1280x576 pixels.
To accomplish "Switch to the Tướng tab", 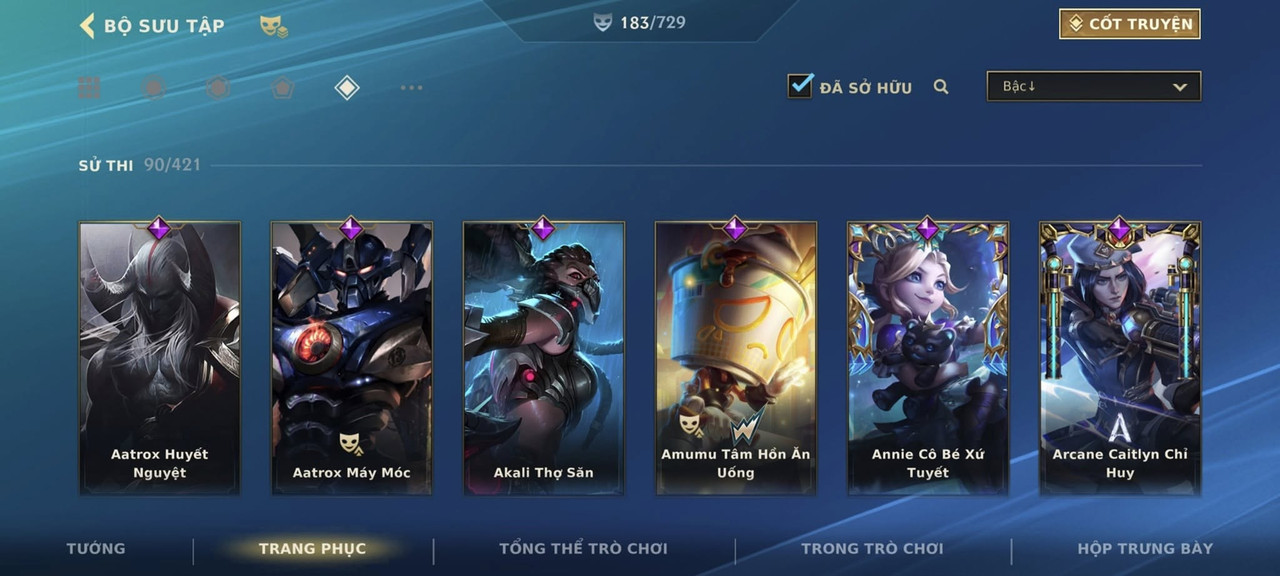I will click(x=96, y=548).
